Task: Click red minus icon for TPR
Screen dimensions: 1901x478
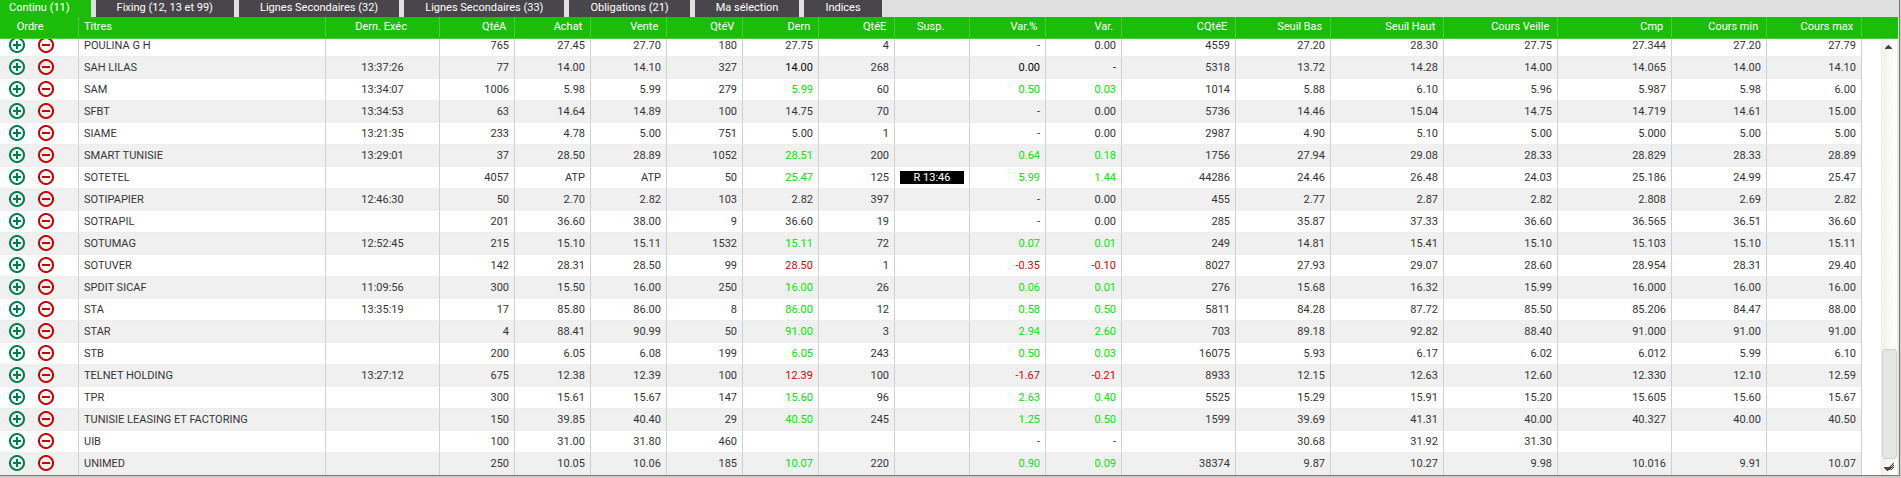Action: point(46,397)
